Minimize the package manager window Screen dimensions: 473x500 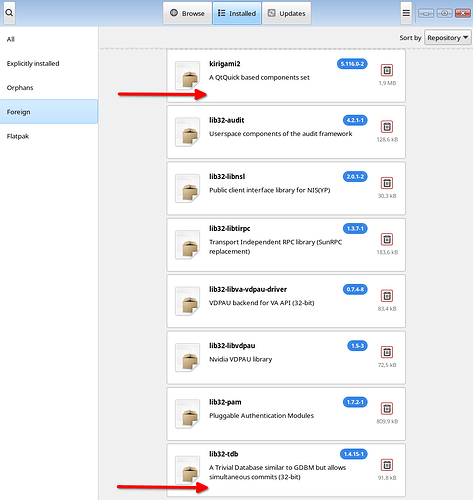coord(426,13)
